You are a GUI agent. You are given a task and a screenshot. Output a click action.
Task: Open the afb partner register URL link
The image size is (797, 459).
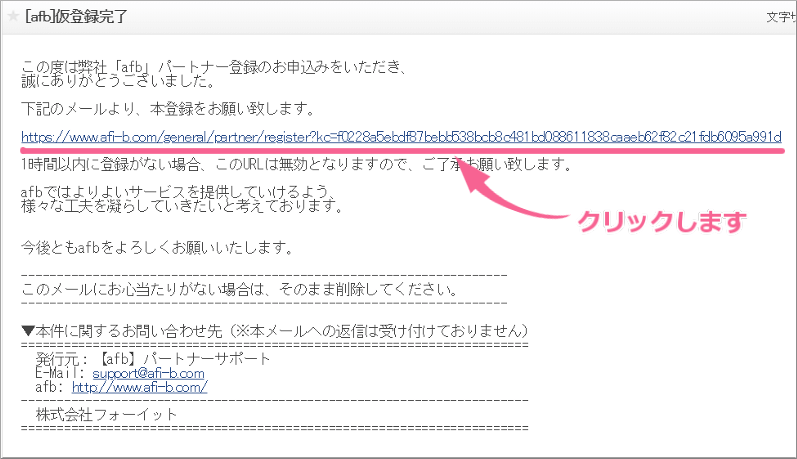(x=401, y=137)
